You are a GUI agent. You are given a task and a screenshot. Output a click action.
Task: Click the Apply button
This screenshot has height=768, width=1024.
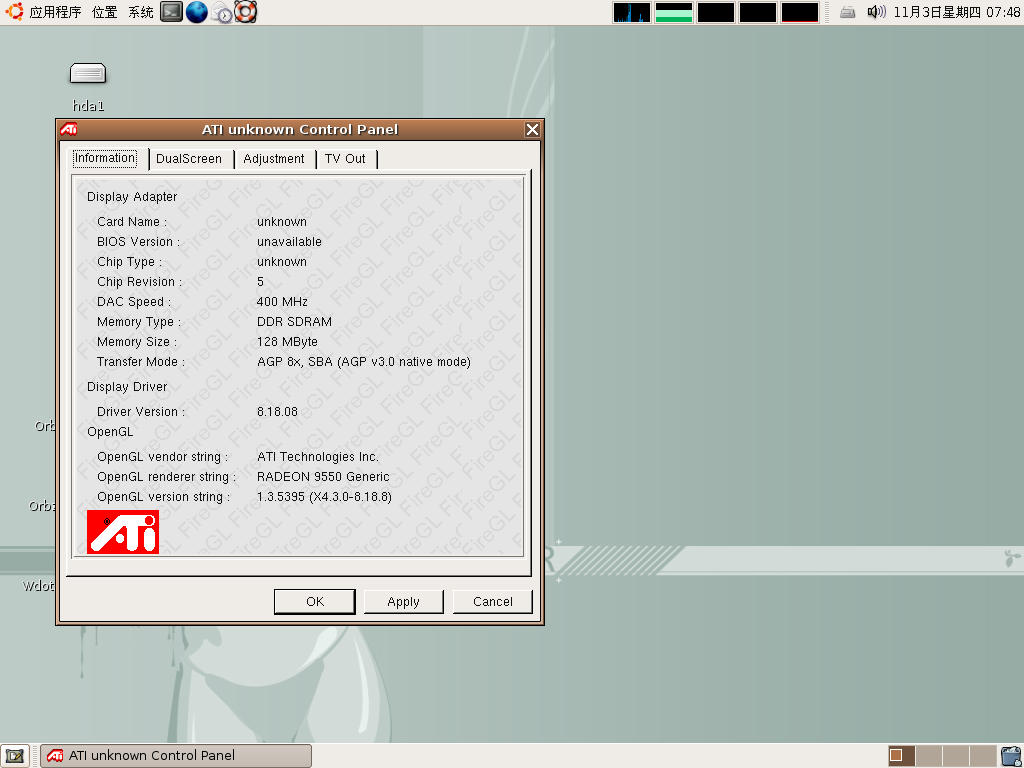coord(404,601)
